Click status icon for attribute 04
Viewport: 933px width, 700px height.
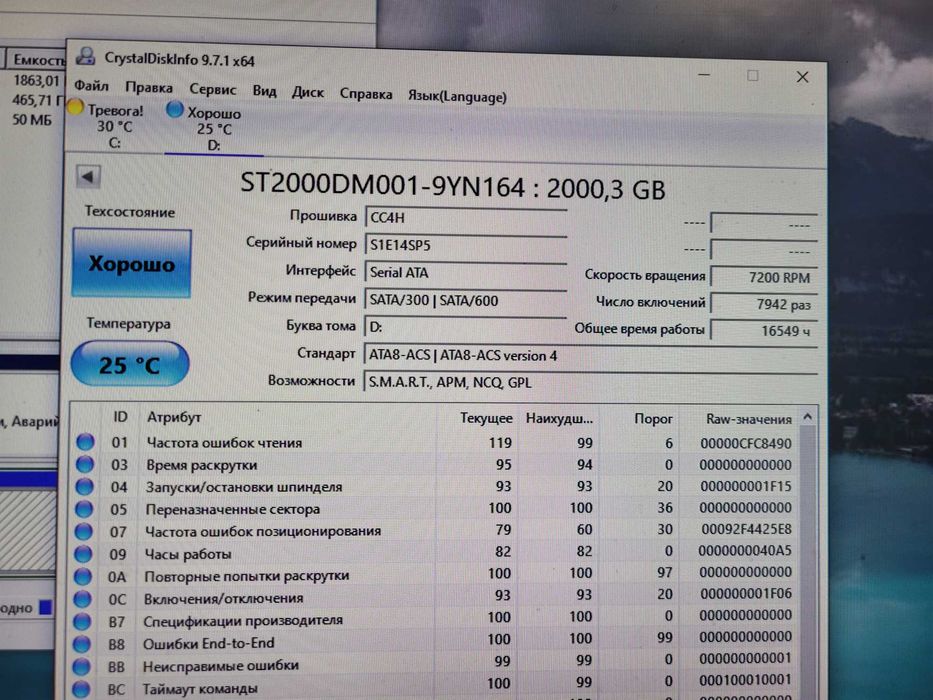click(84, 486)
